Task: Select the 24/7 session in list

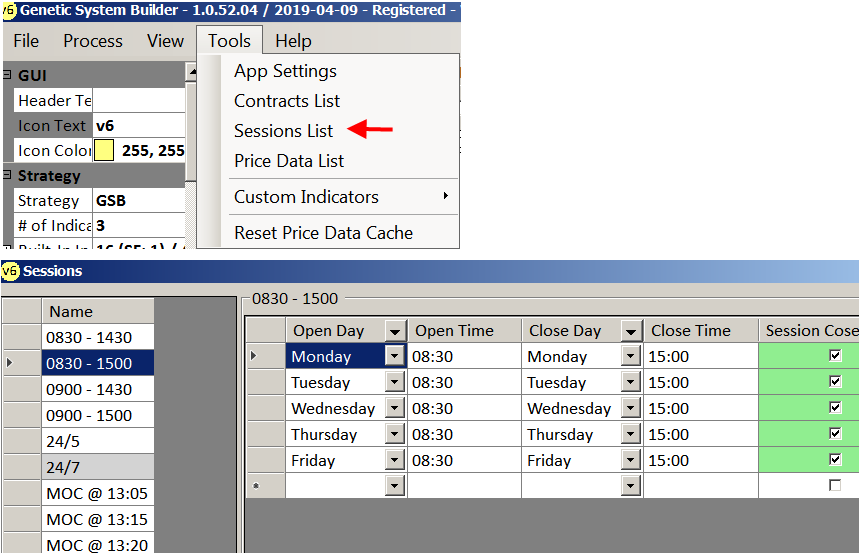Action: tap(98, 467)
